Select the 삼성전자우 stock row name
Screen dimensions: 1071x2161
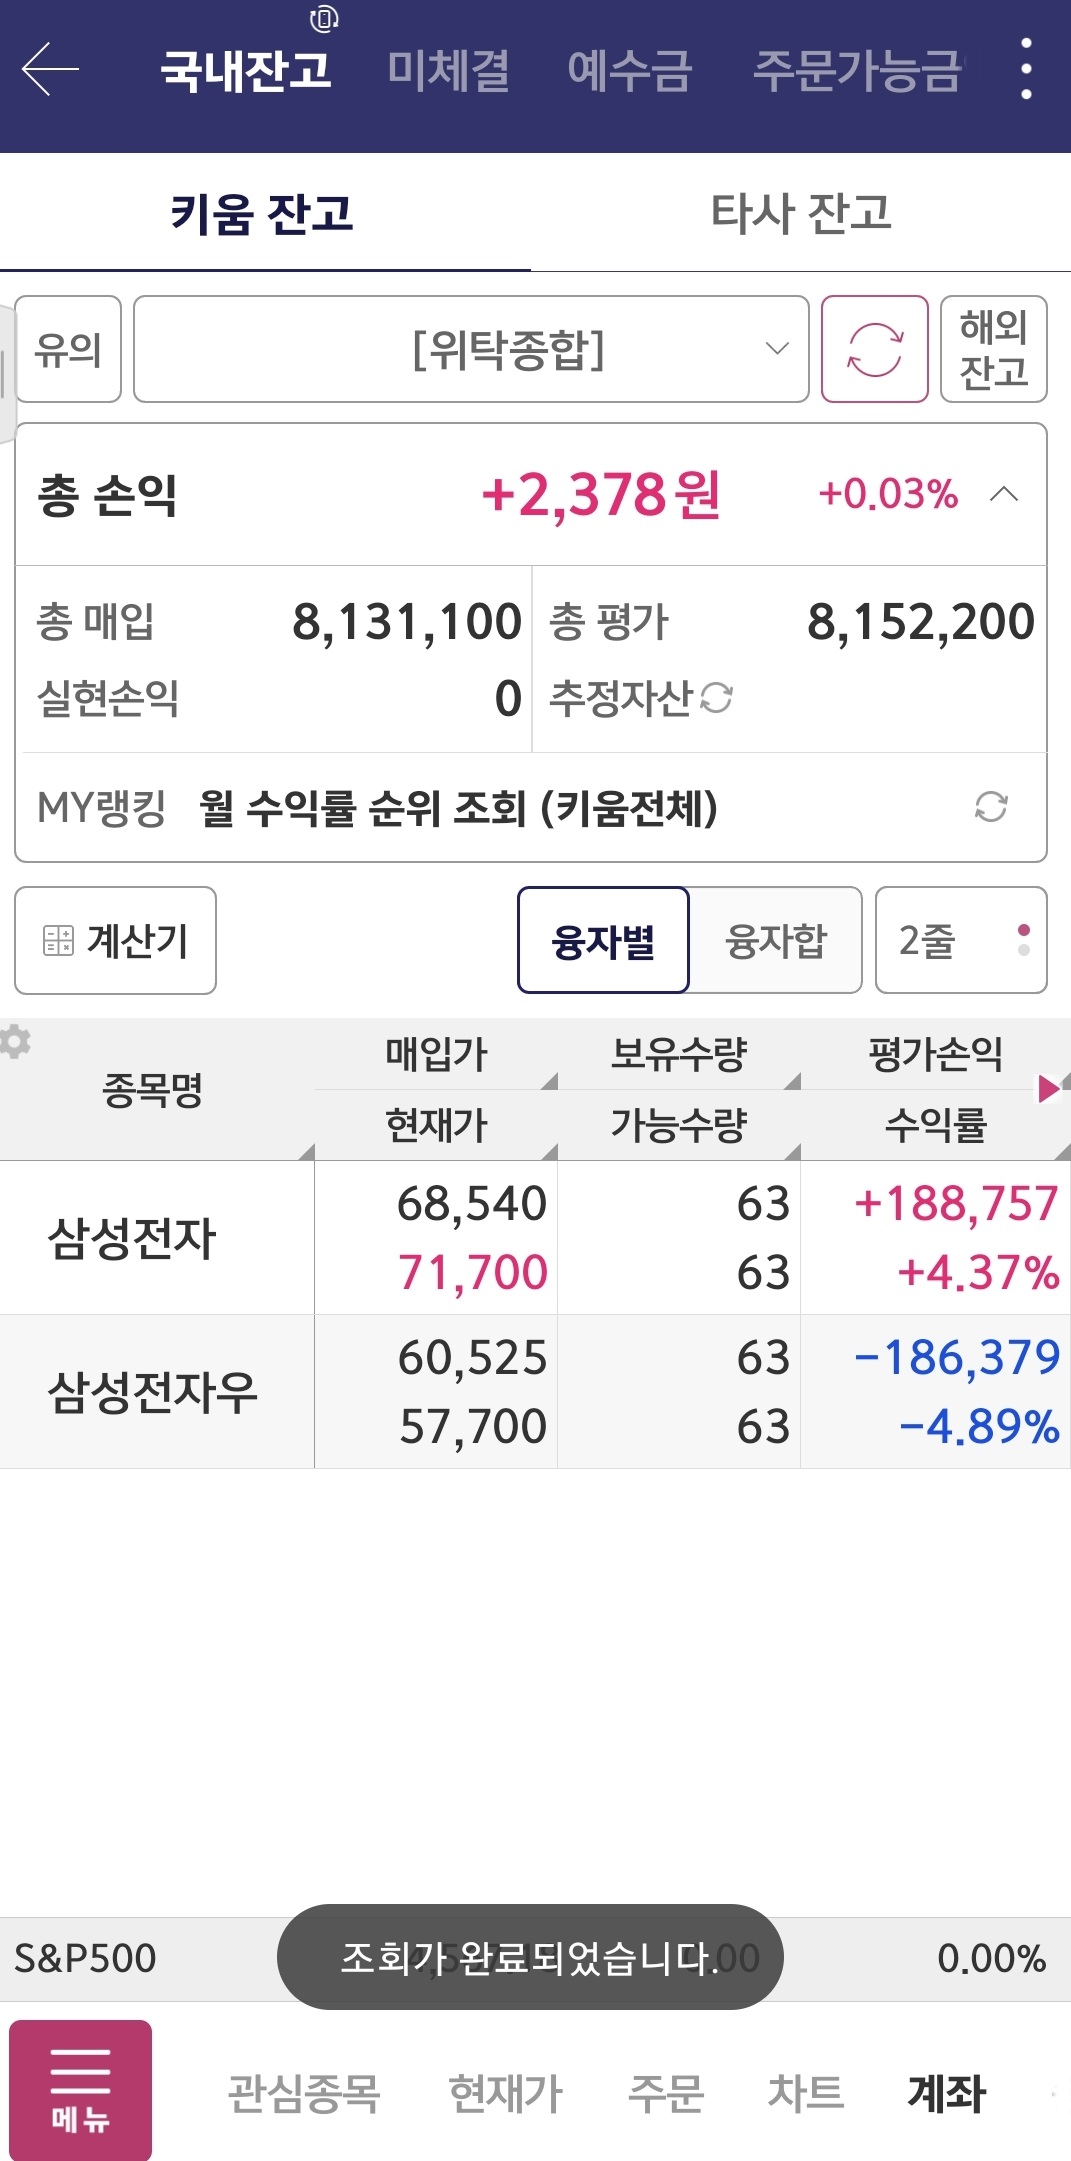click(153, 1392)
